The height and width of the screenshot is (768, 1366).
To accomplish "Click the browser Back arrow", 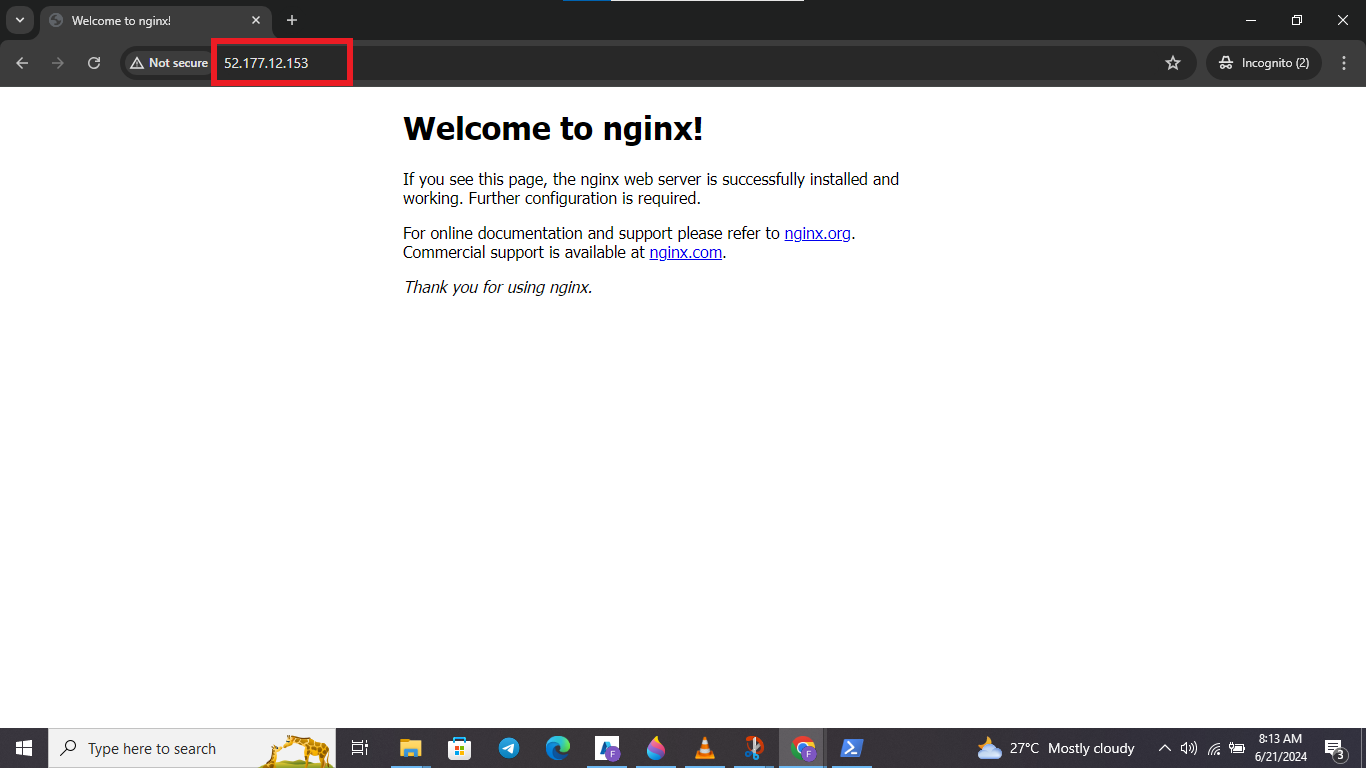I will pos(22,63).
